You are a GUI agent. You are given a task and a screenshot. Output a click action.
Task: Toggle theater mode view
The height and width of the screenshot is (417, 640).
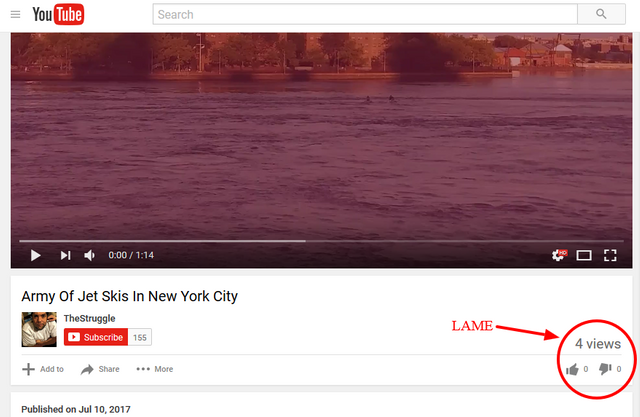click(584, 255)
